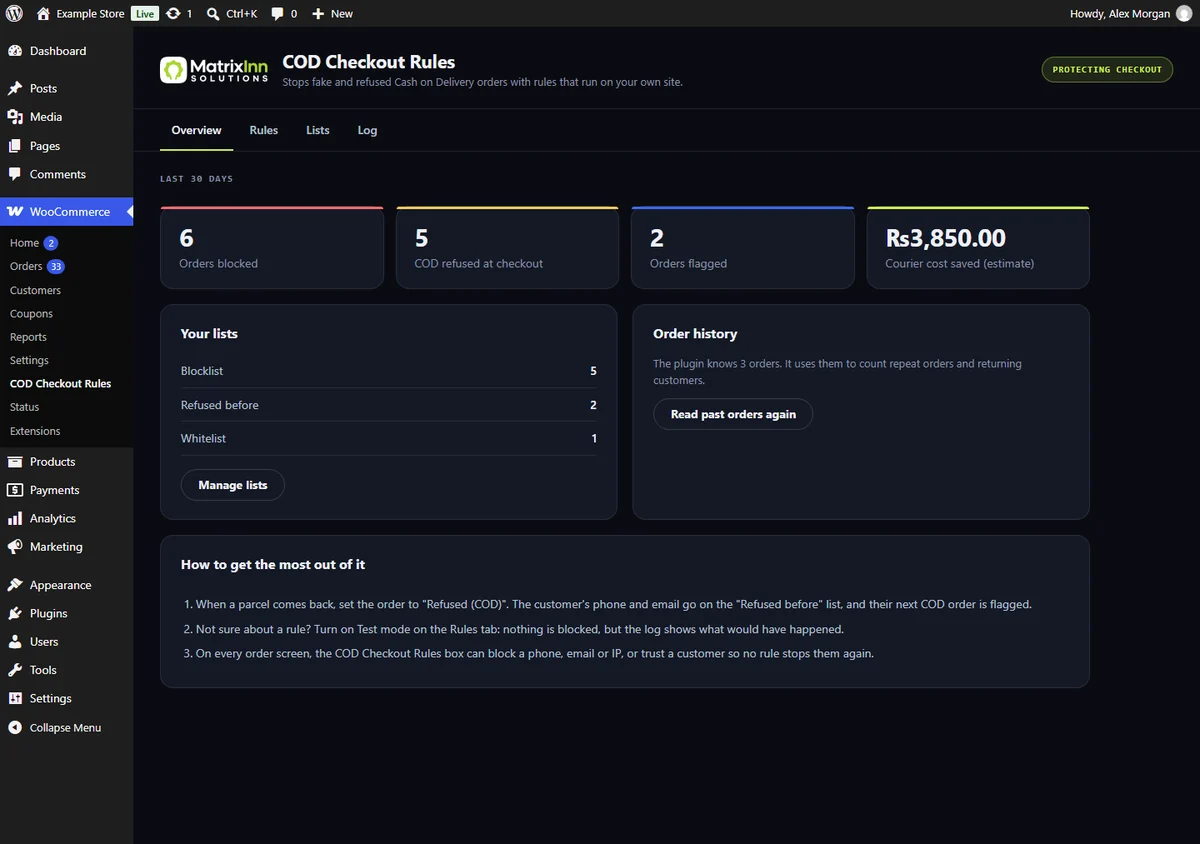Open the Status submenu item
Screen dimensions: 1200x844
[x=24, y=407]
